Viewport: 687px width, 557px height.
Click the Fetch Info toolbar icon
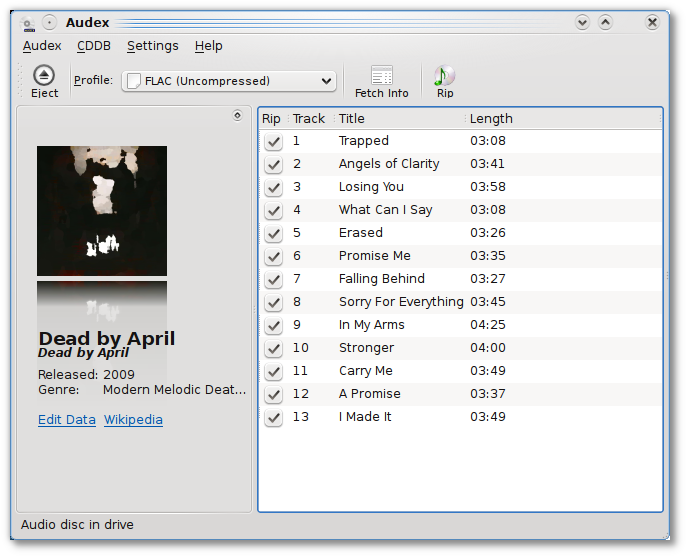click(382, 75)
